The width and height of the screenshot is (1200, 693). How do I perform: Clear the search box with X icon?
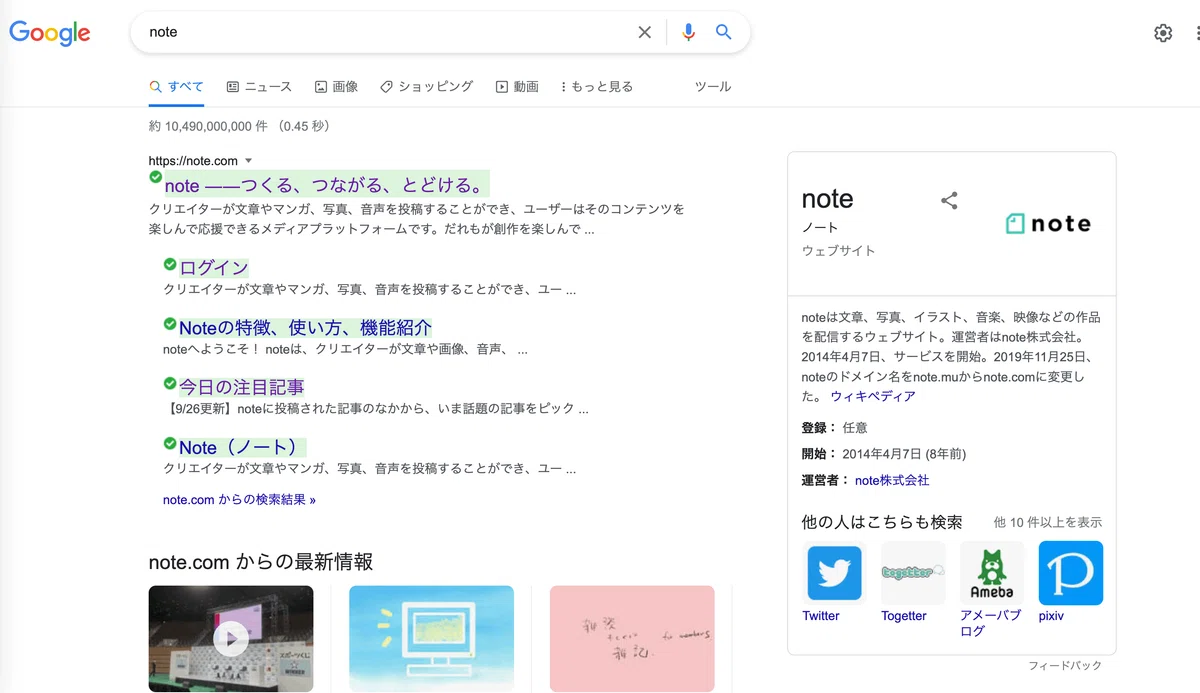point(645,32)
